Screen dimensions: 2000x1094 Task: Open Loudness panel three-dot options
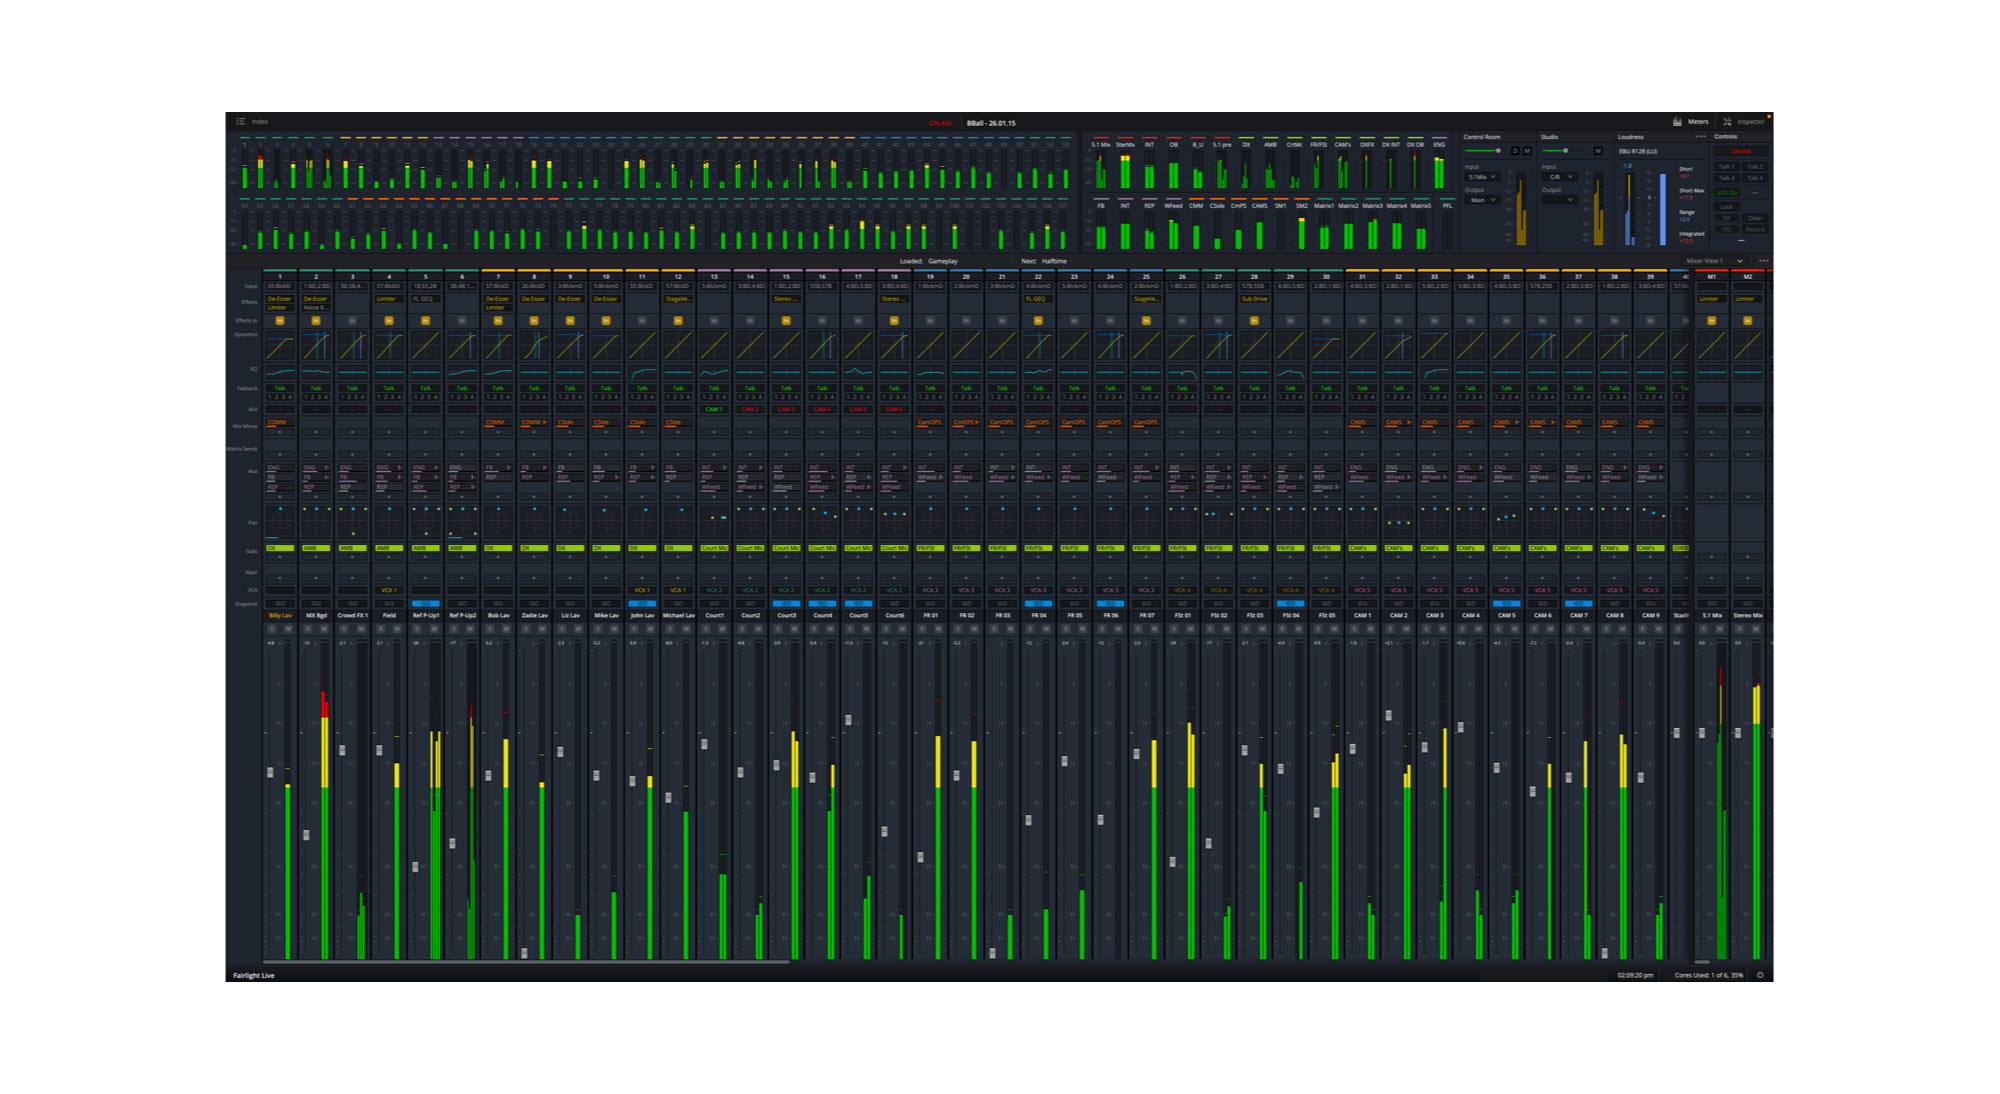(1701, 137)
